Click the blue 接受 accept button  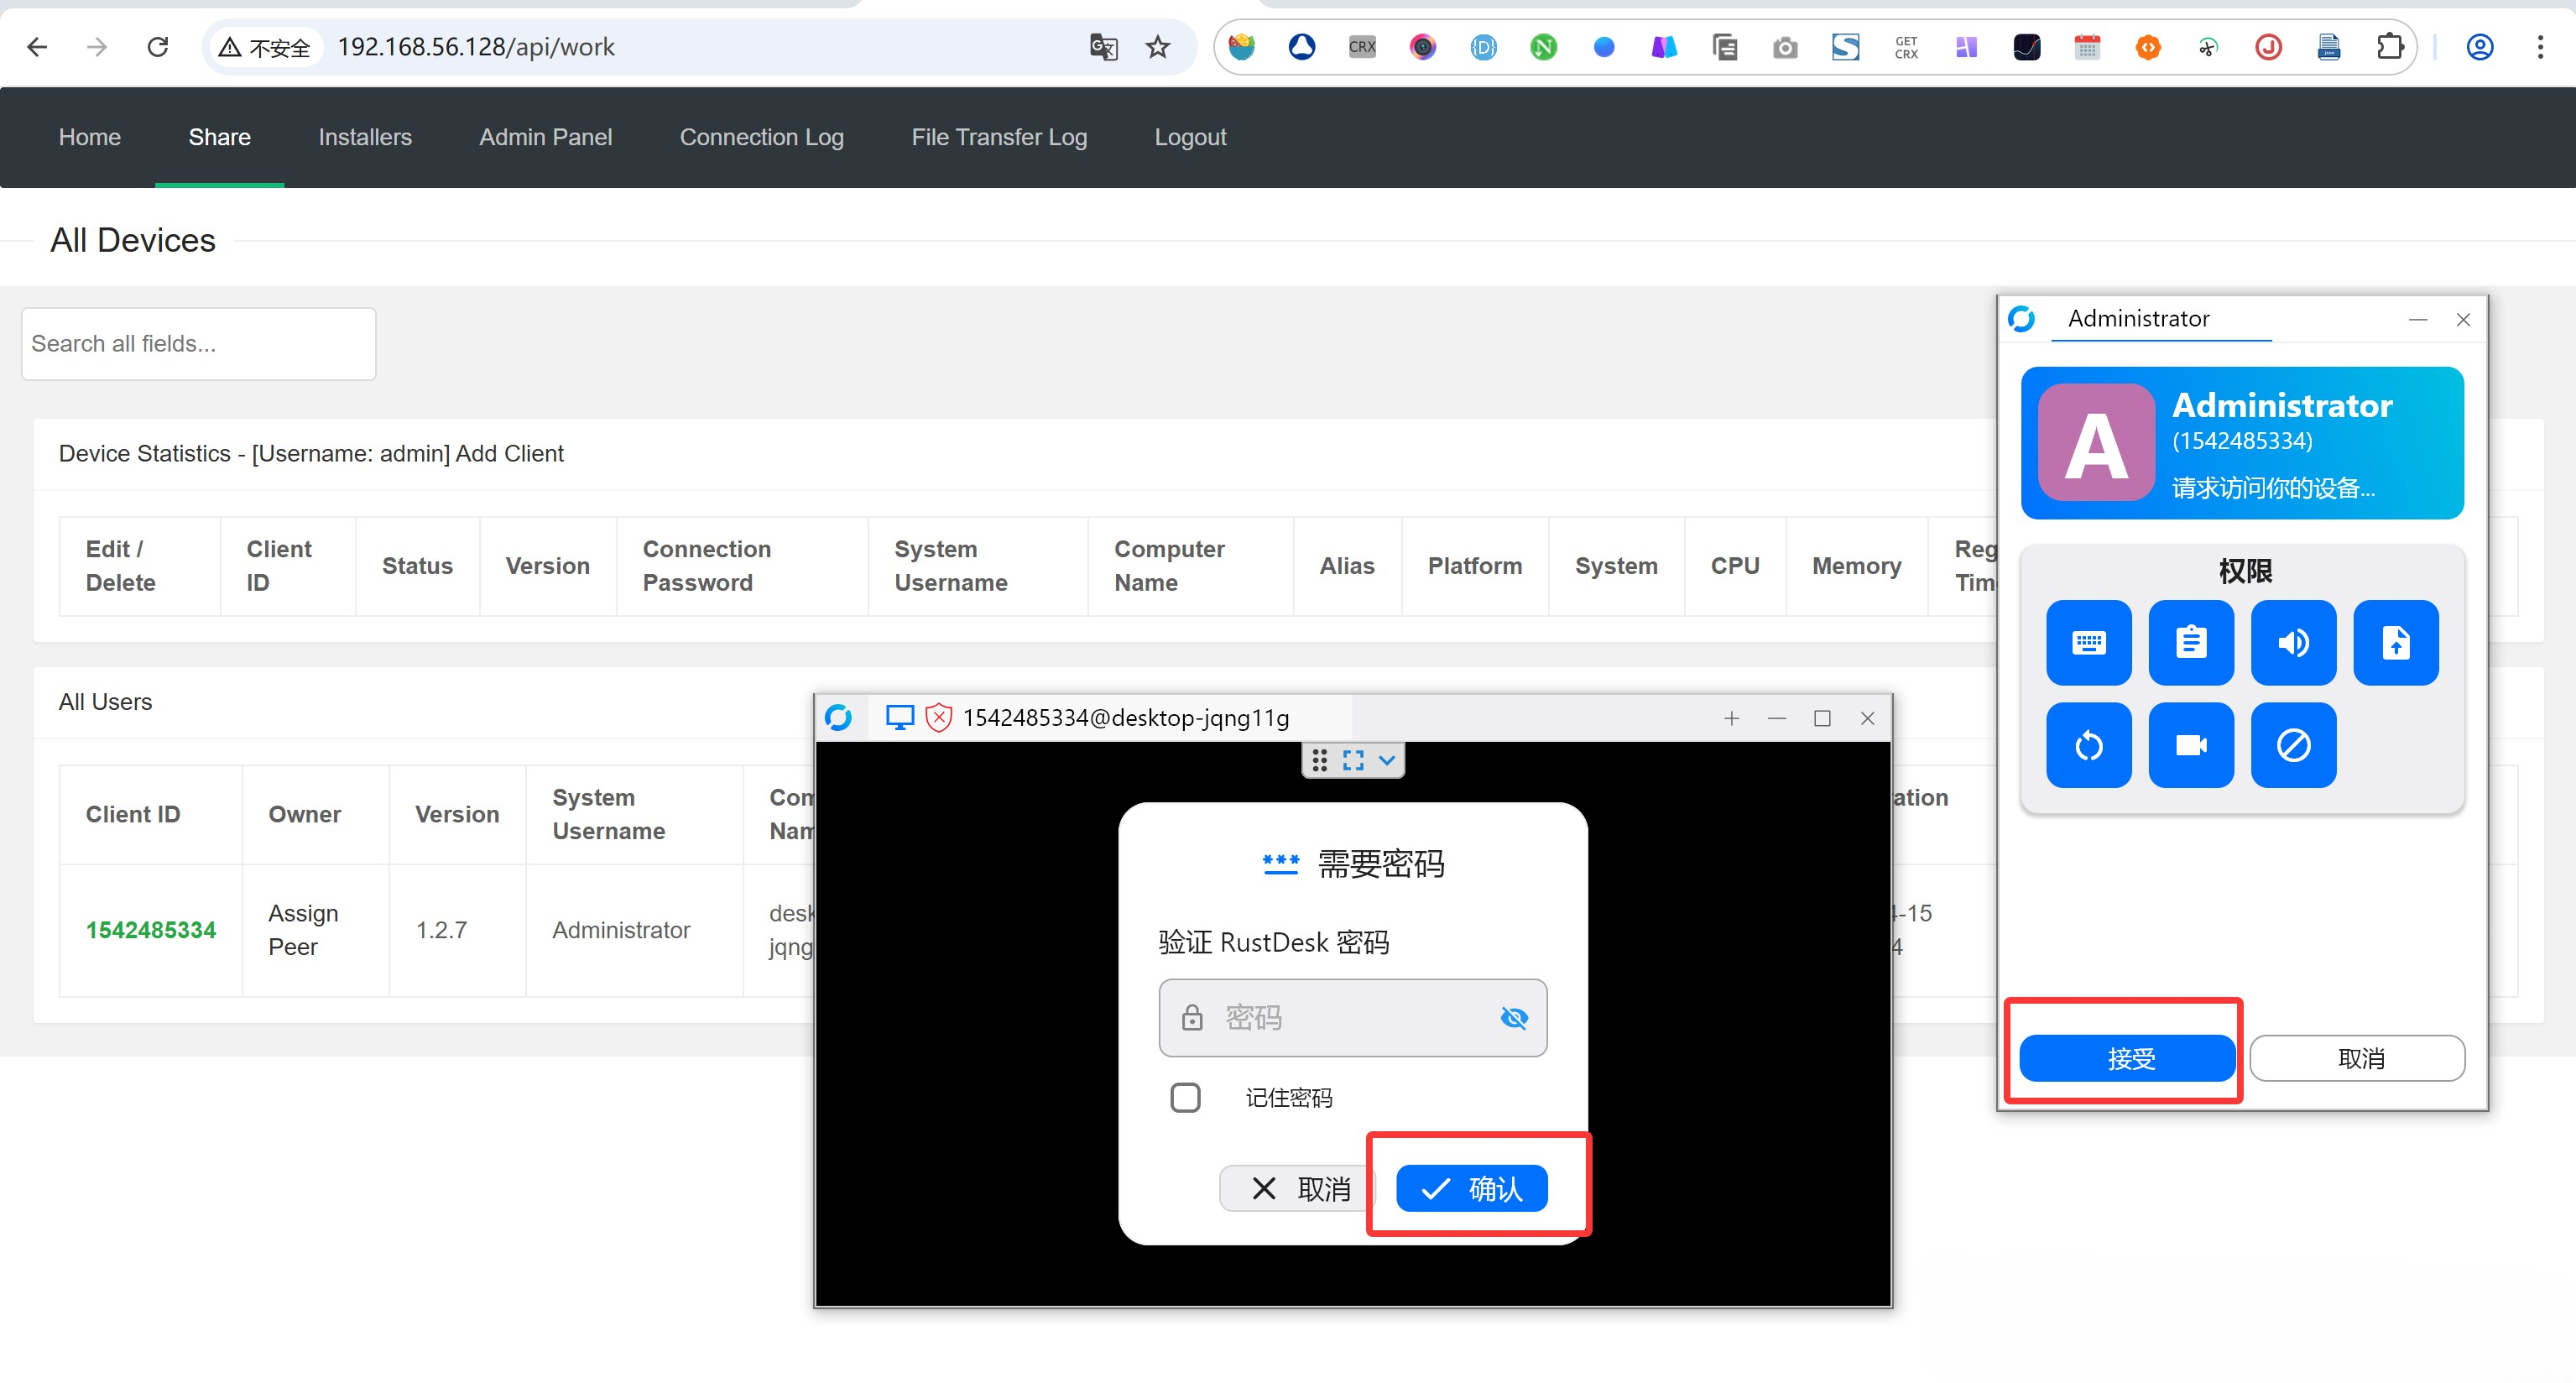[2127, 1058]
